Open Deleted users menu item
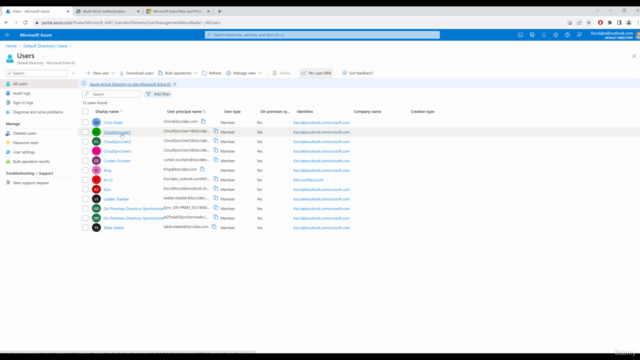The image size is (640, 360). coord(24,133)
